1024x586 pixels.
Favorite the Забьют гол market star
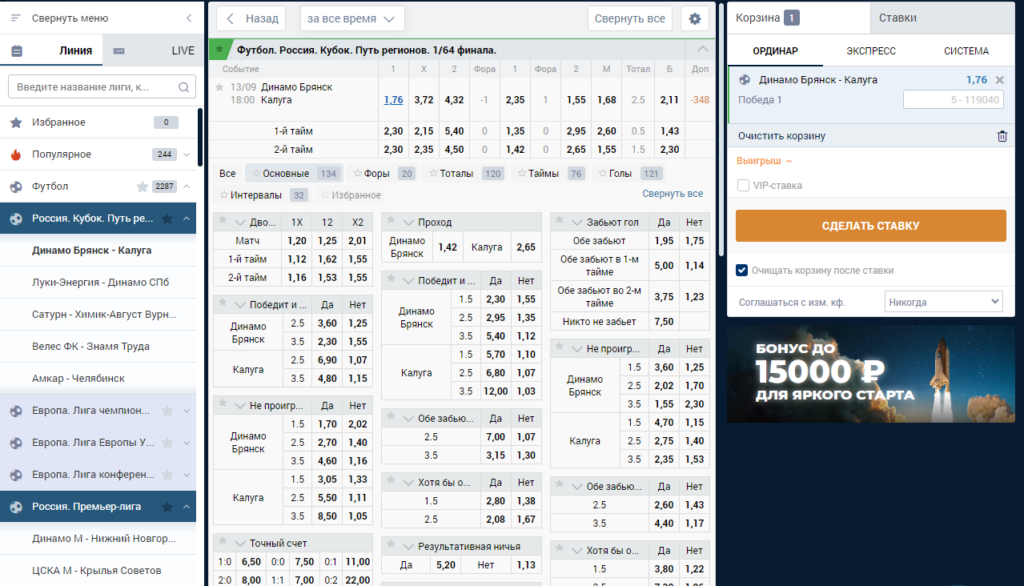(560, 220)
